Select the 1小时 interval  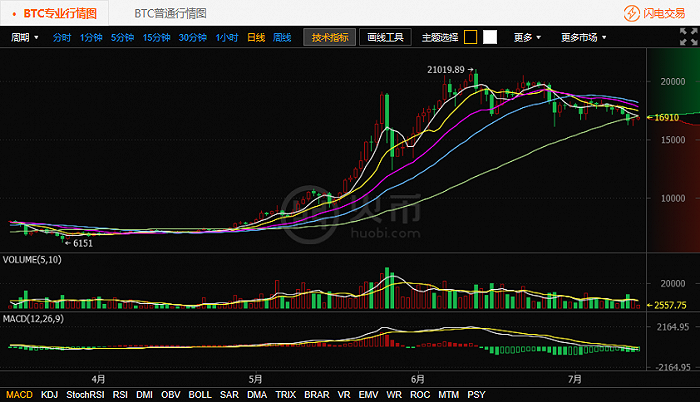pos(227,38)
